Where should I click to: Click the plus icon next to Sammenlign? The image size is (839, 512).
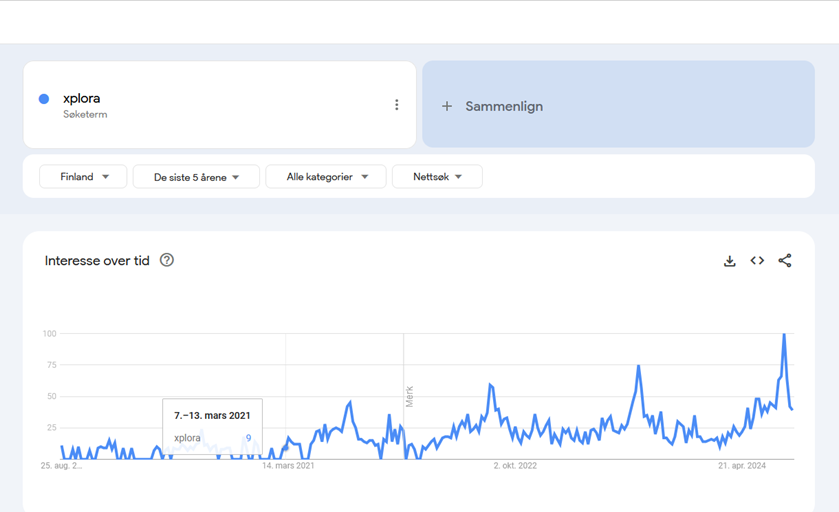(447, 106)
